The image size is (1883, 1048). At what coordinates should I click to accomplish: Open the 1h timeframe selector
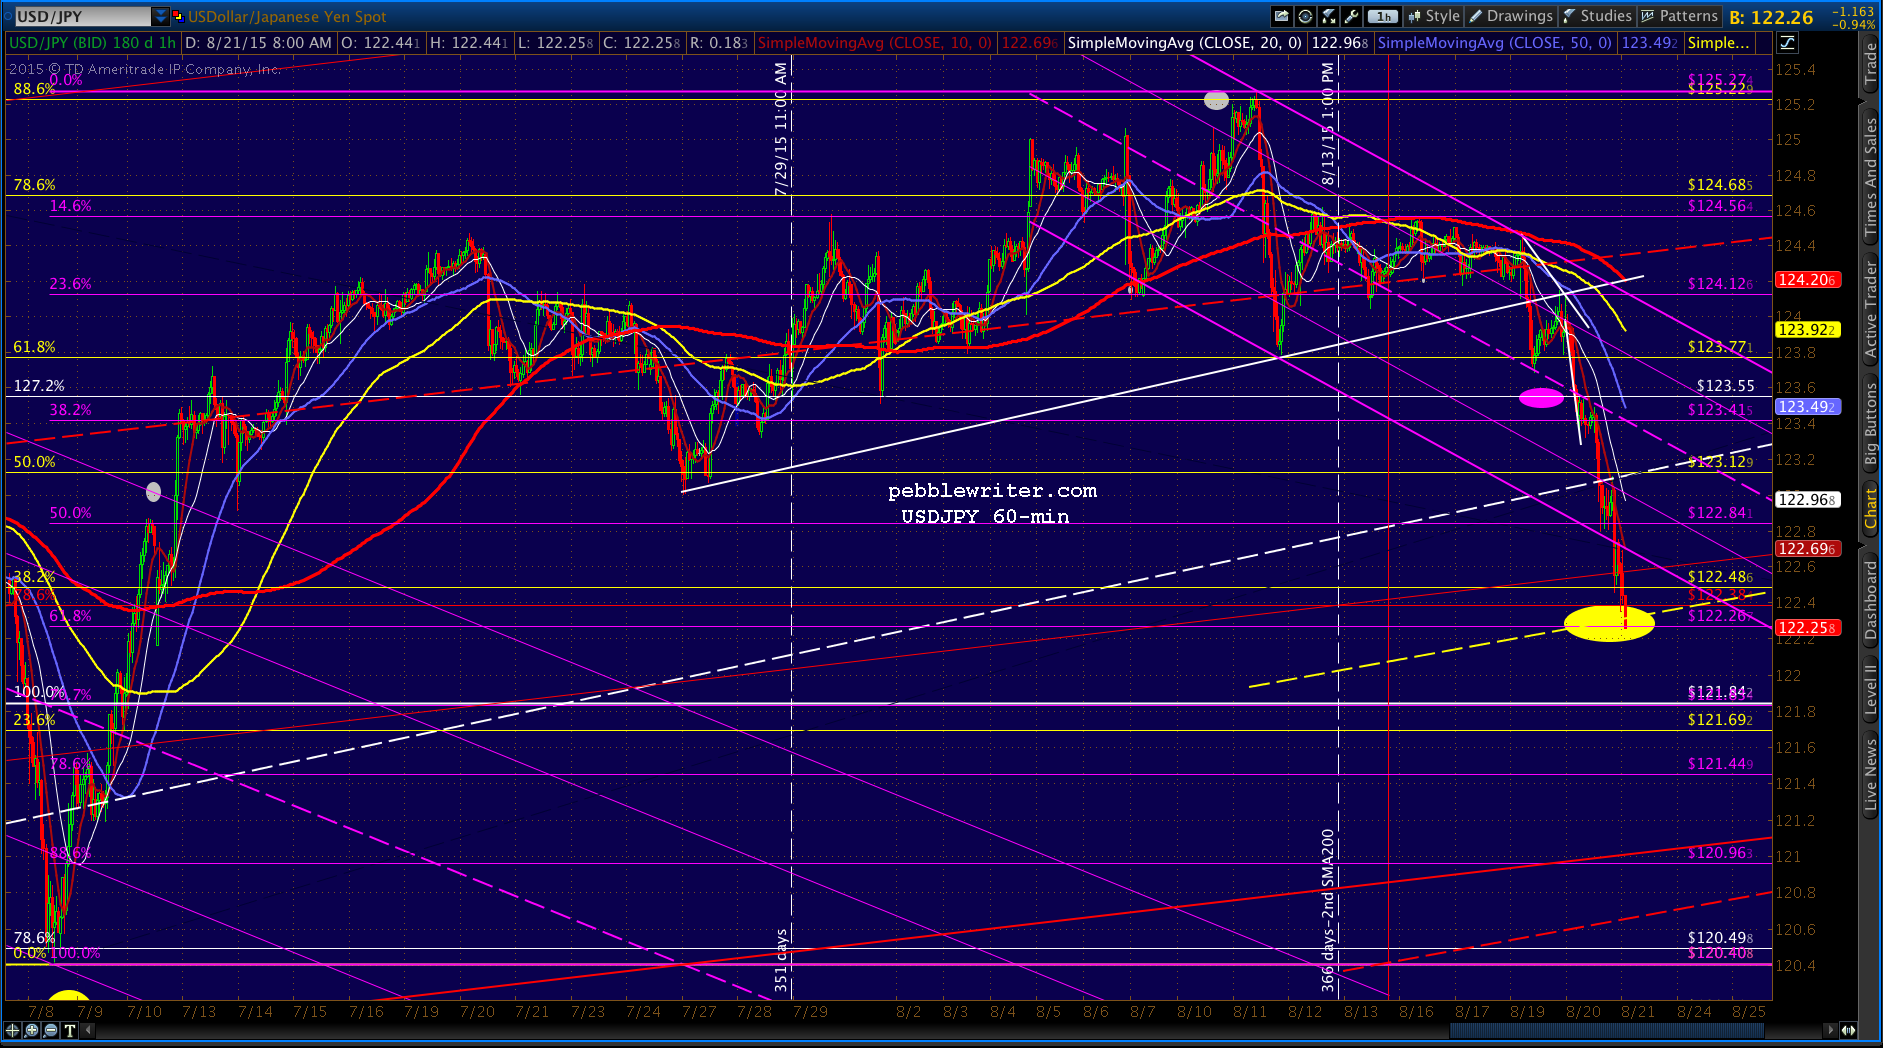pyautogui.click(x=1383, y=16)
